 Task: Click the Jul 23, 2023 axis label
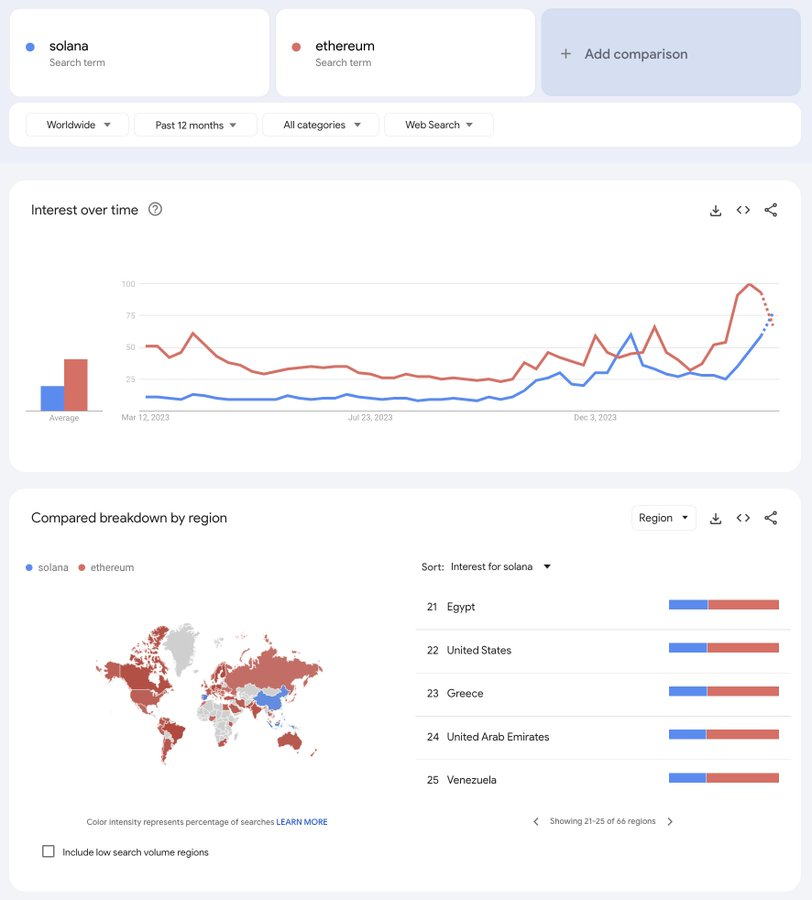[x=370, y=418]
